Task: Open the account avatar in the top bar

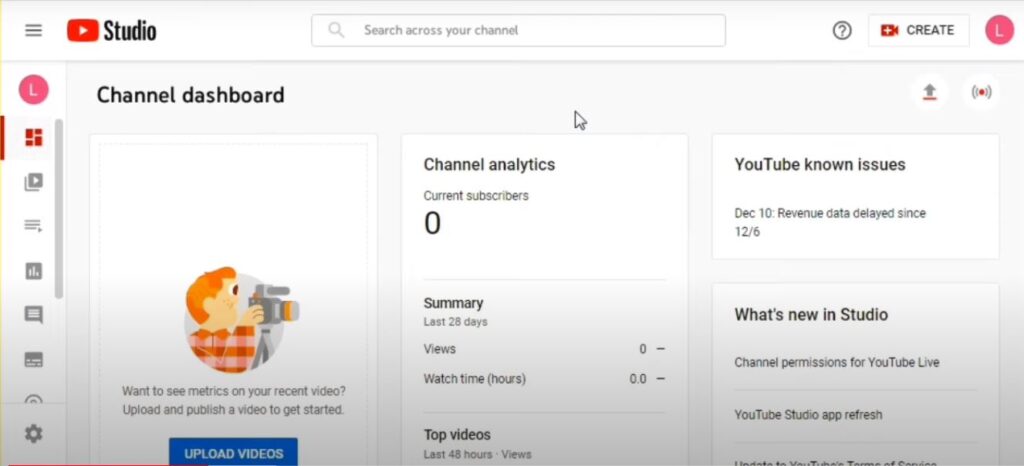Action: point(999,30)
